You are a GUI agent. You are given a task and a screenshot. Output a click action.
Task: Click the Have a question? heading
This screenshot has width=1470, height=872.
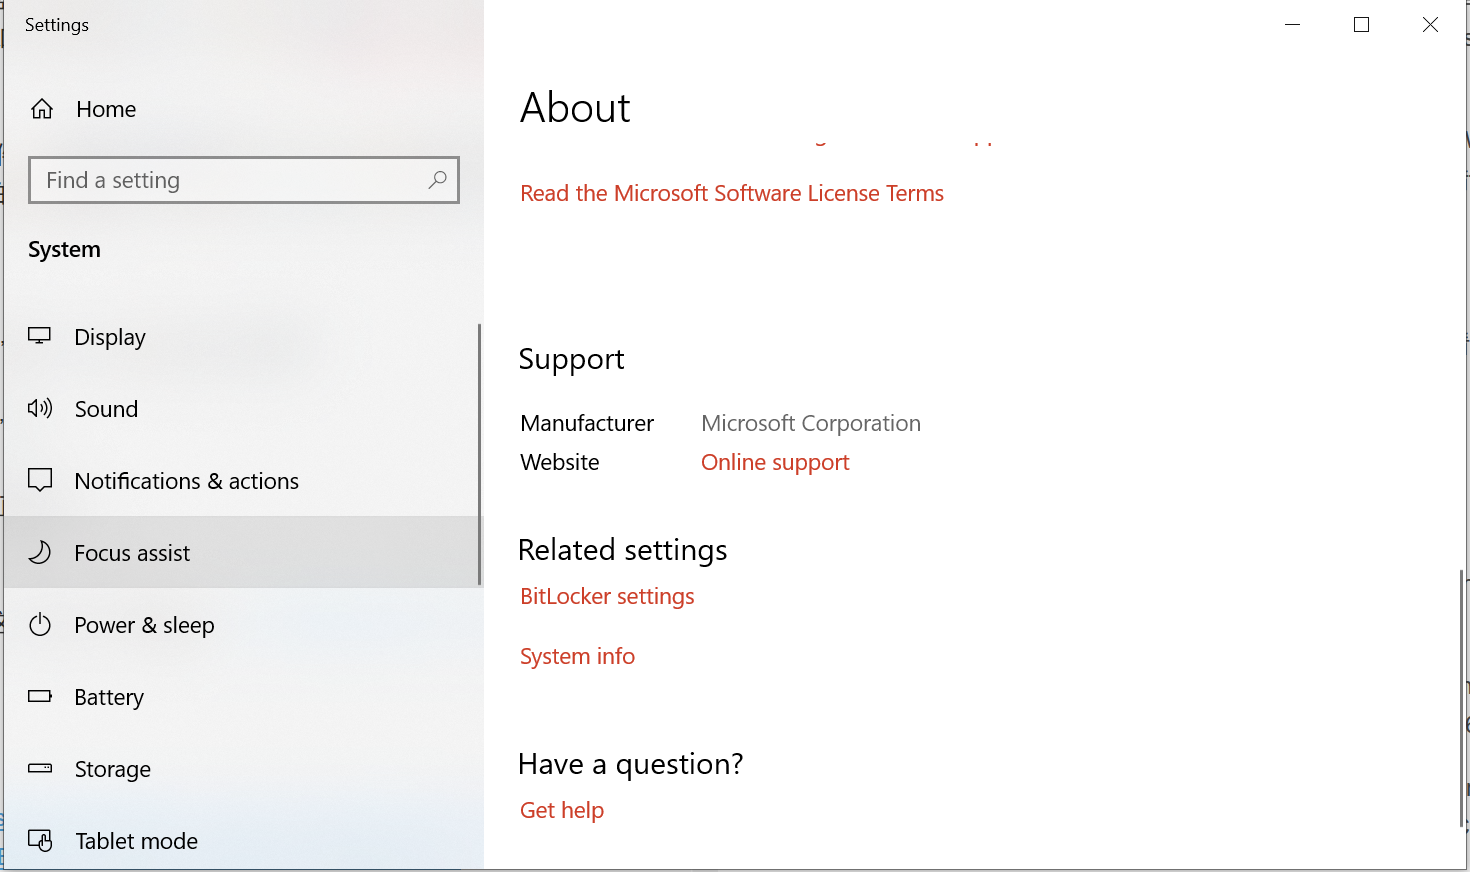coord(631,764)
